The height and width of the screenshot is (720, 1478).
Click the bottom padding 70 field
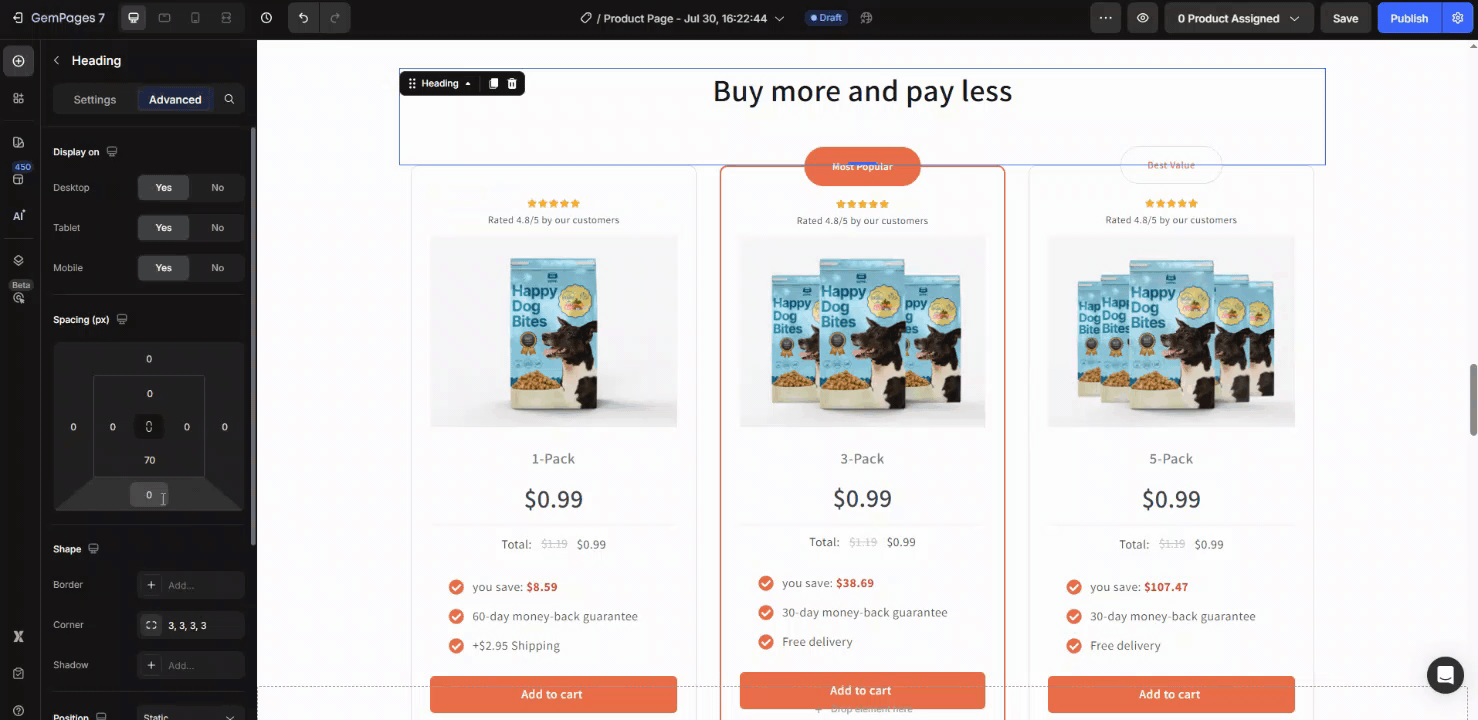[149, 460]
